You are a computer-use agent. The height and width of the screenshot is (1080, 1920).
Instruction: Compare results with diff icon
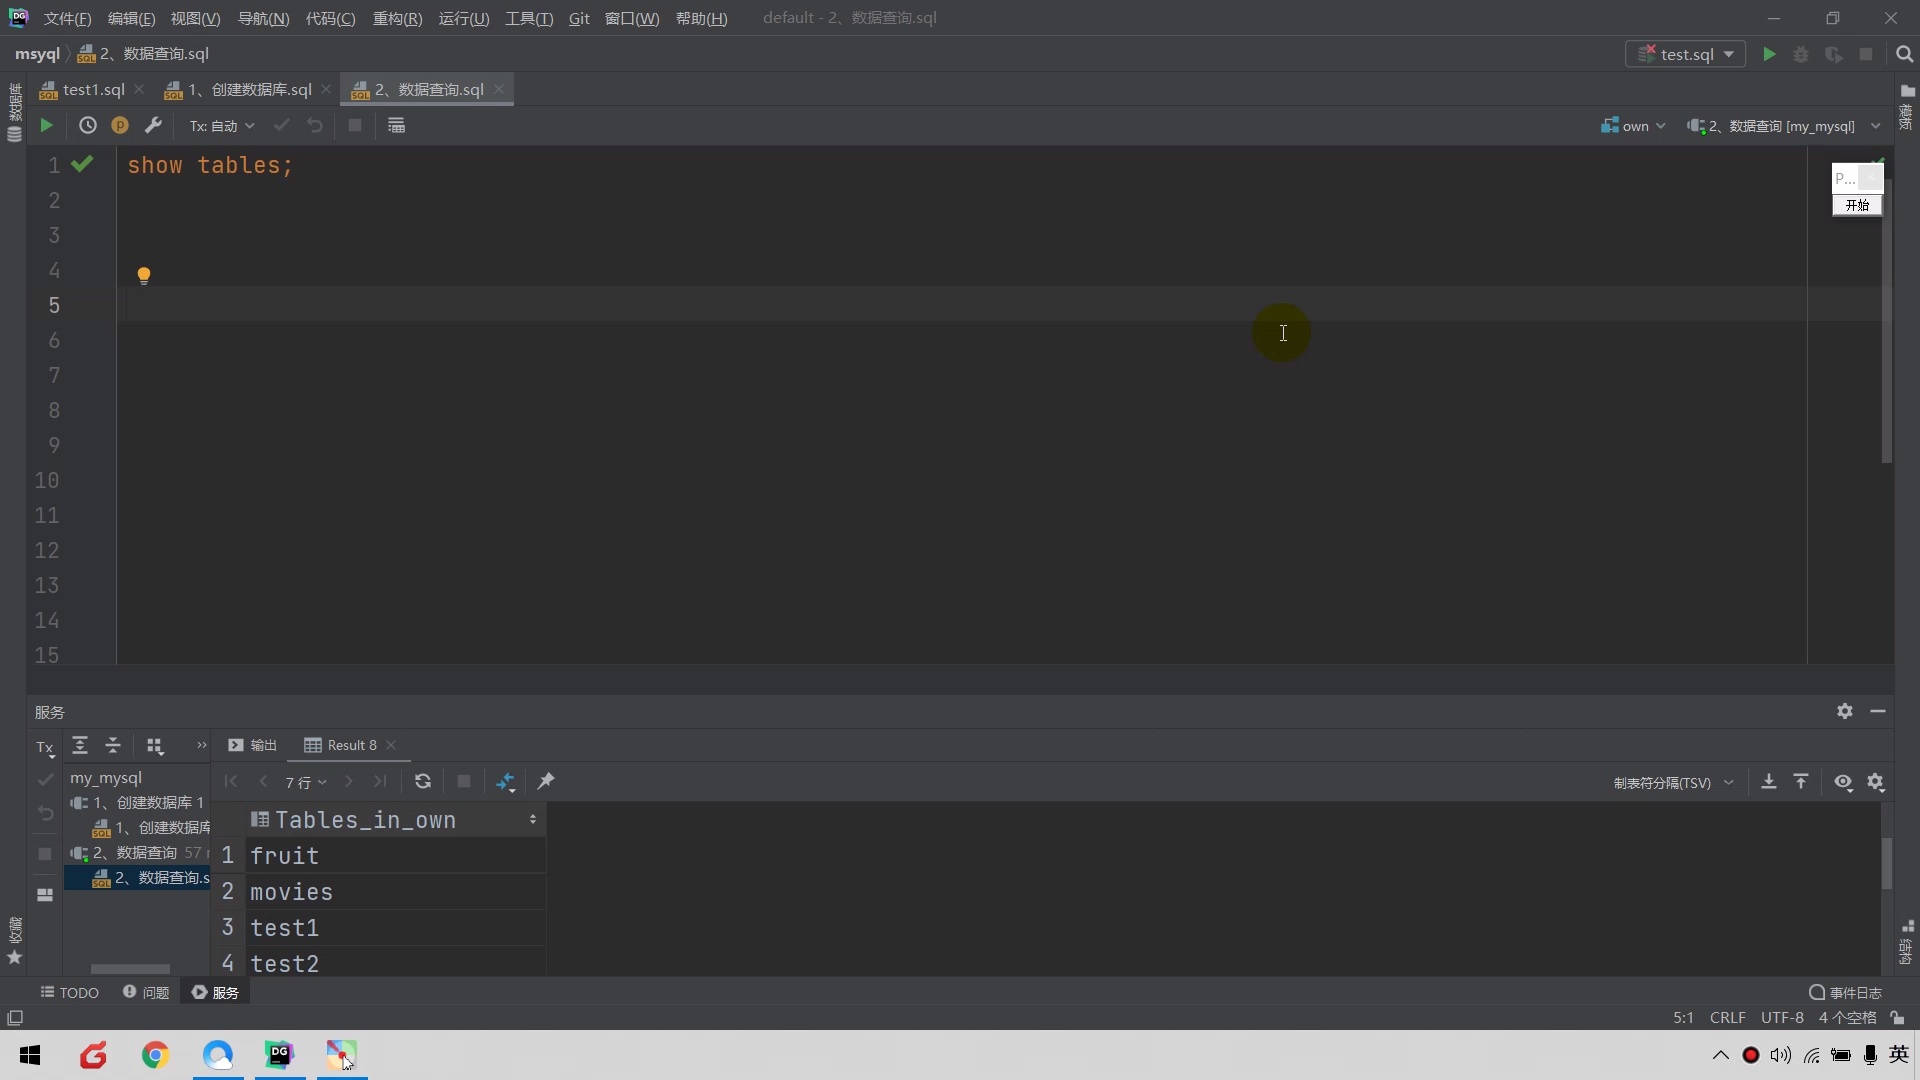507,782
